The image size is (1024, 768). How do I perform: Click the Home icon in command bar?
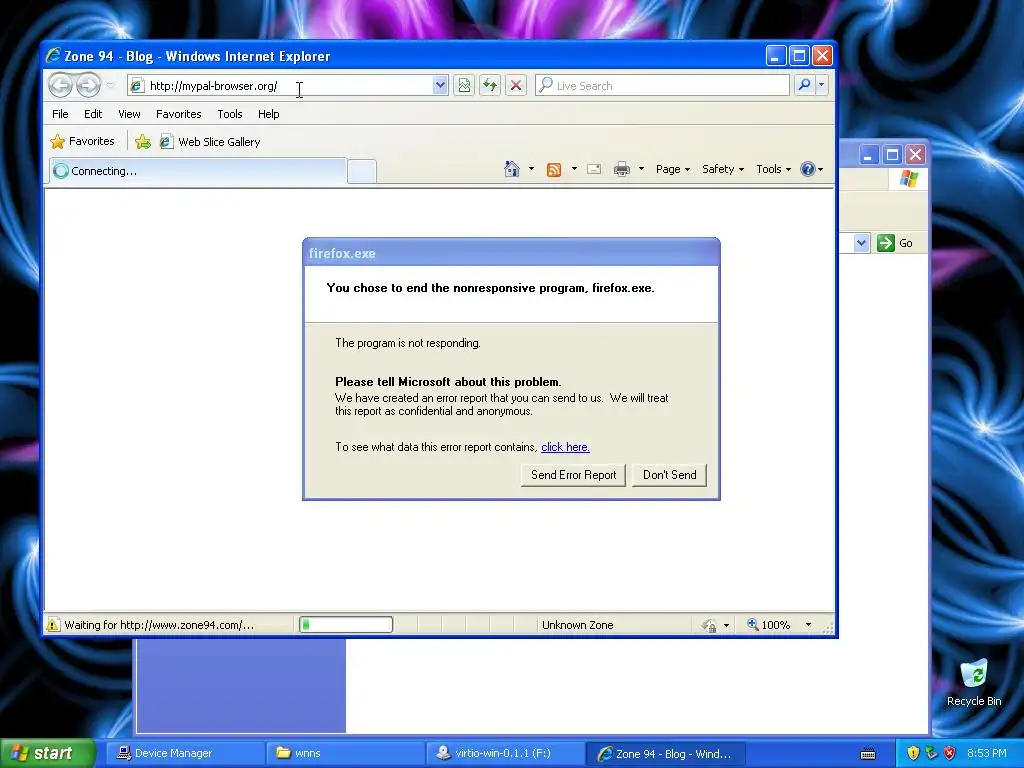pyautogui.click(x=511, y=169)
